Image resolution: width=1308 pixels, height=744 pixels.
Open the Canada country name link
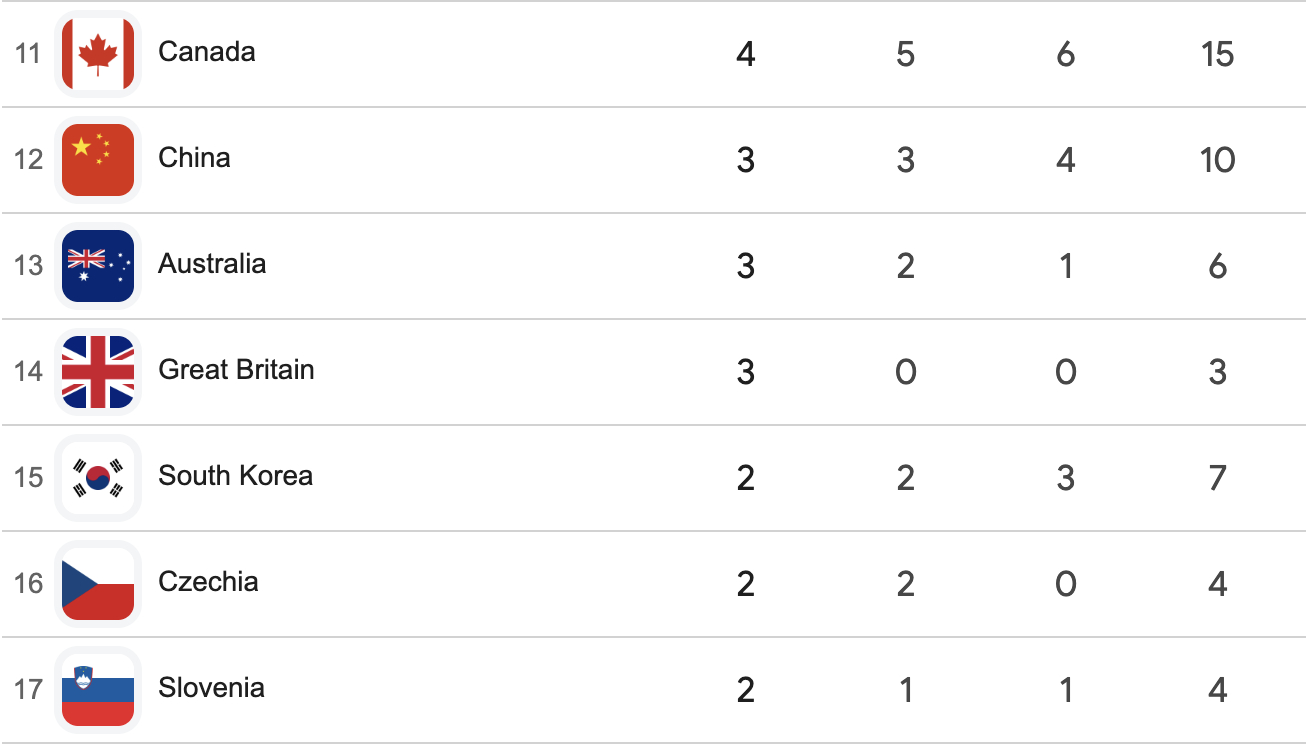pyautogui.click(x=207, y=52)
